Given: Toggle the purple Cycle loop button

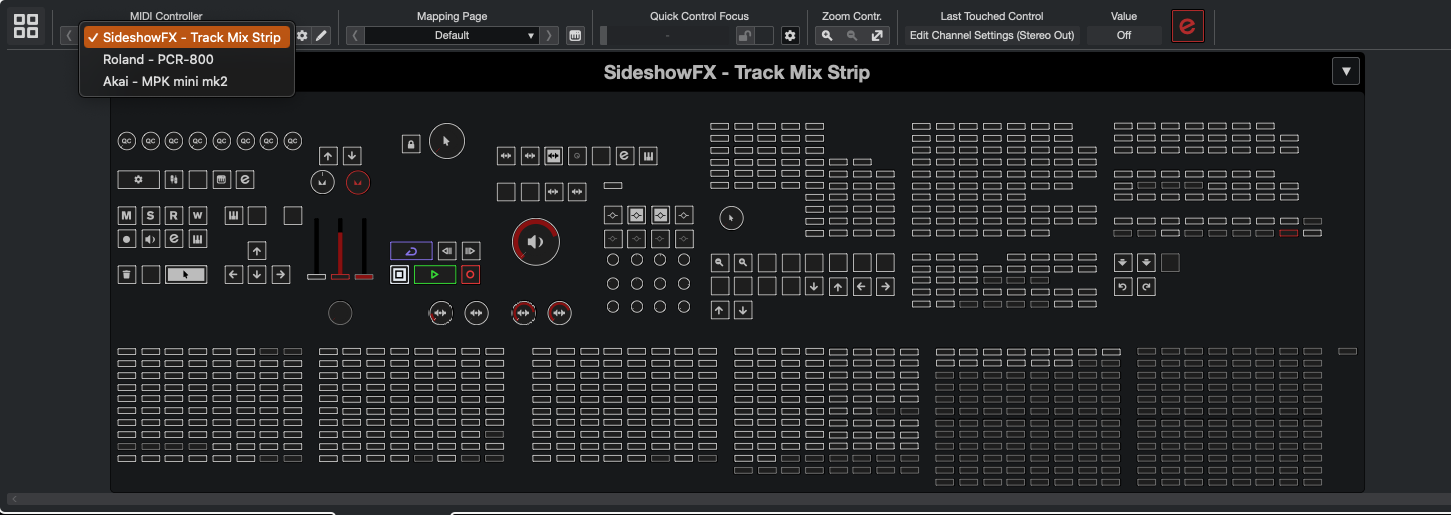Looking at the screenshot, I should (411, 251).
